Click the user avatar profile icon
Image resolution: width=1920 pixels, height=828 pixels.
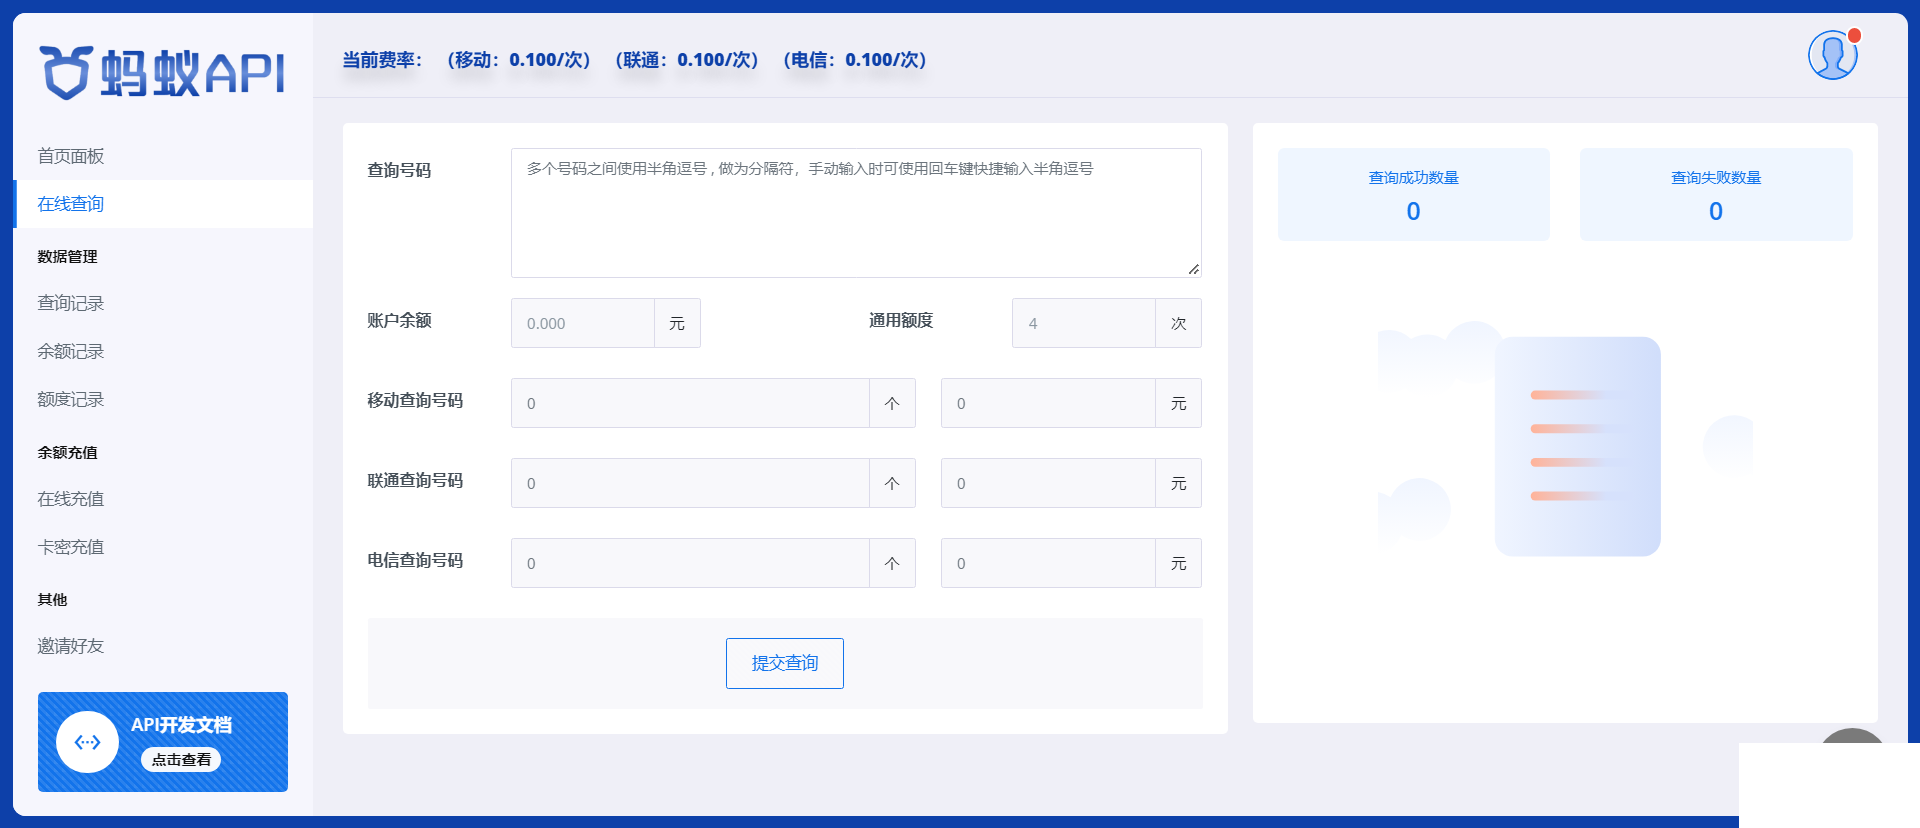click(x=1832, y=55)
